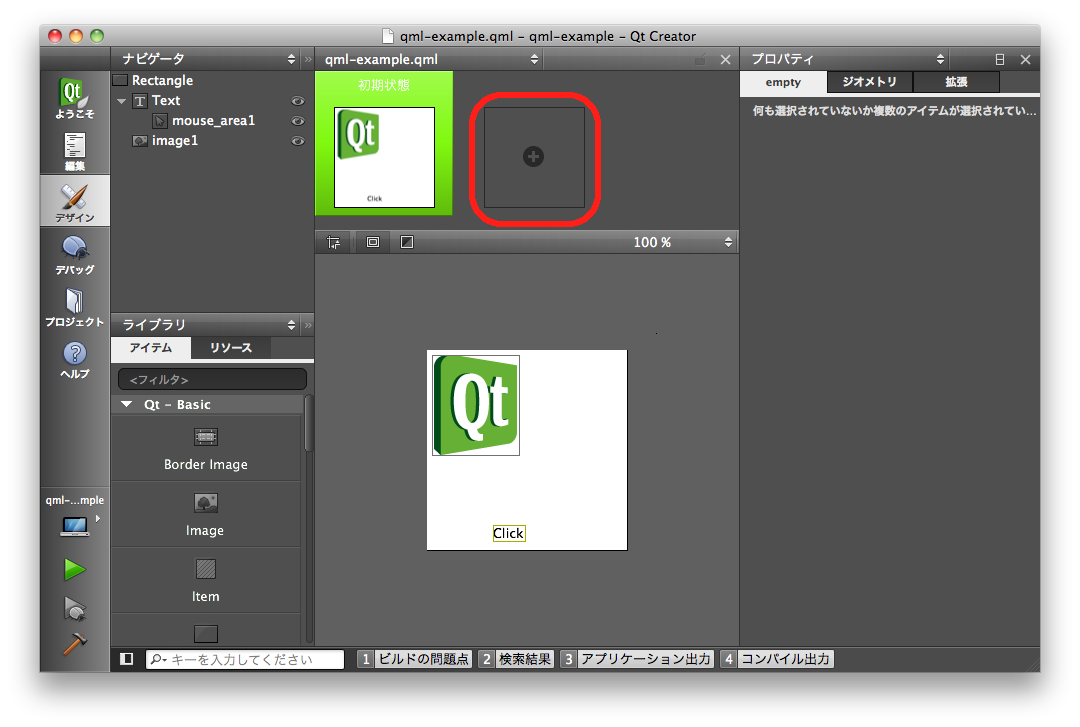This screenshot has width=1080, height=727.
Task: Open the ようこそ welcome mode
Action: point(75,98)
